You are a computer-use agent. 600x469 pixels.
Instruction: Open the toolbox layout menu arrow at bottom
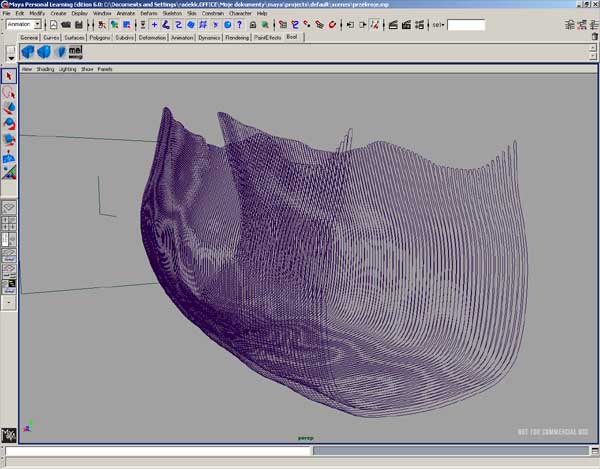pyautogui.click(x=9, y=303)
